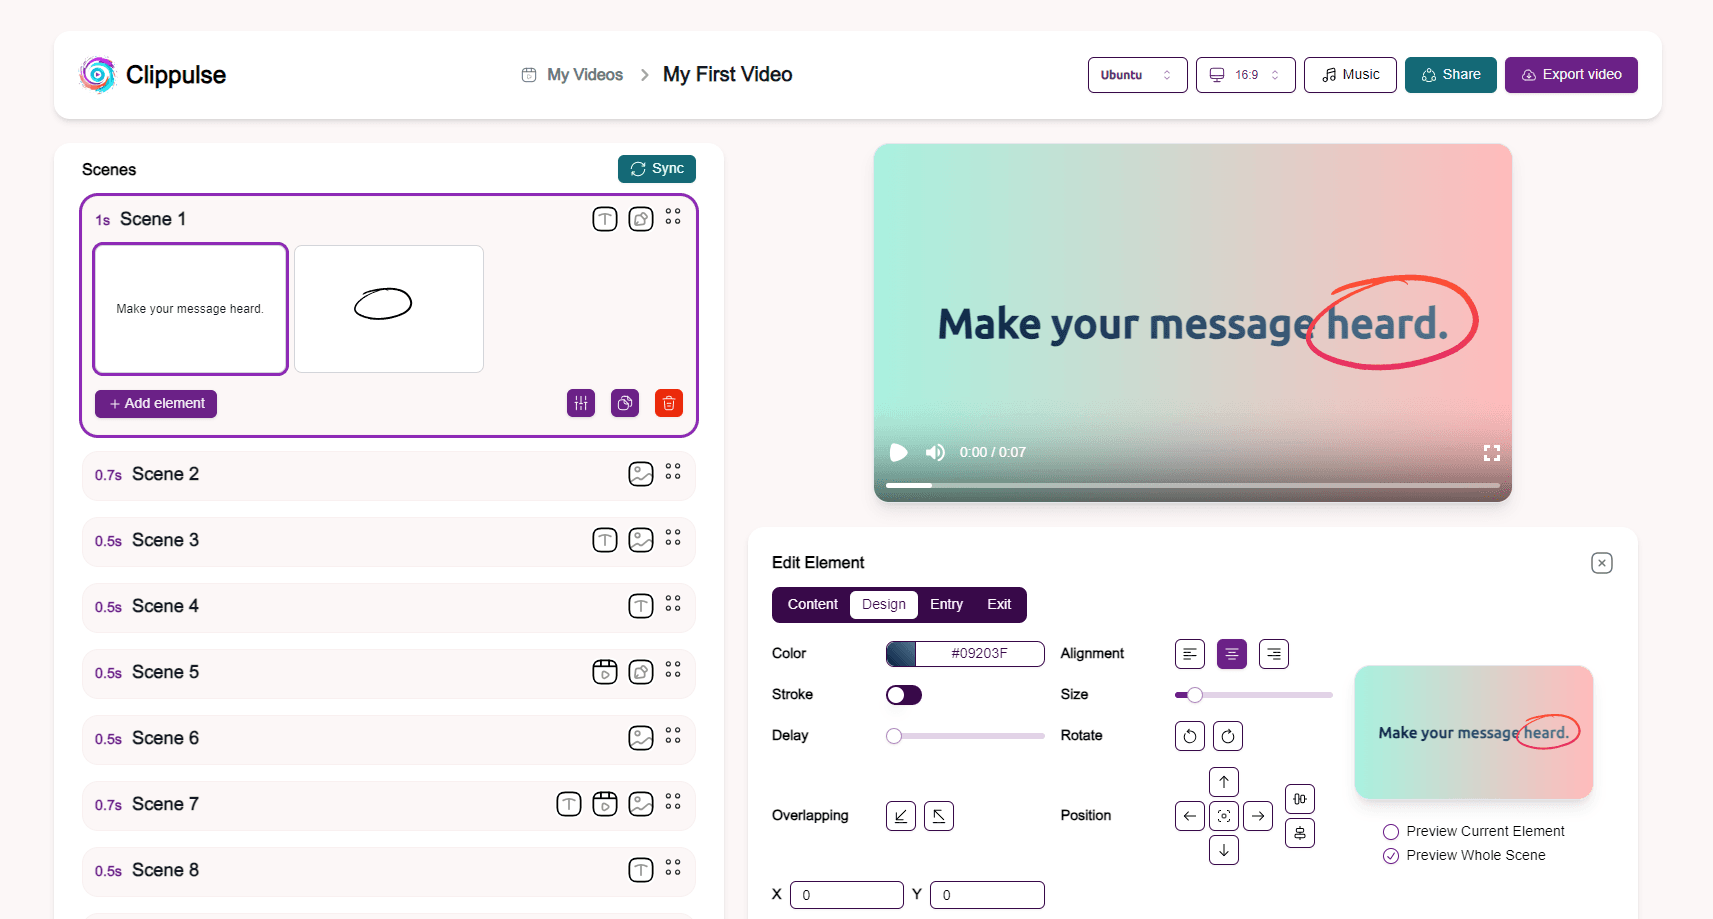Select the Preview Current Element radio button
This screenshot has width=1713, height=919.
(x=1390, y=831)
